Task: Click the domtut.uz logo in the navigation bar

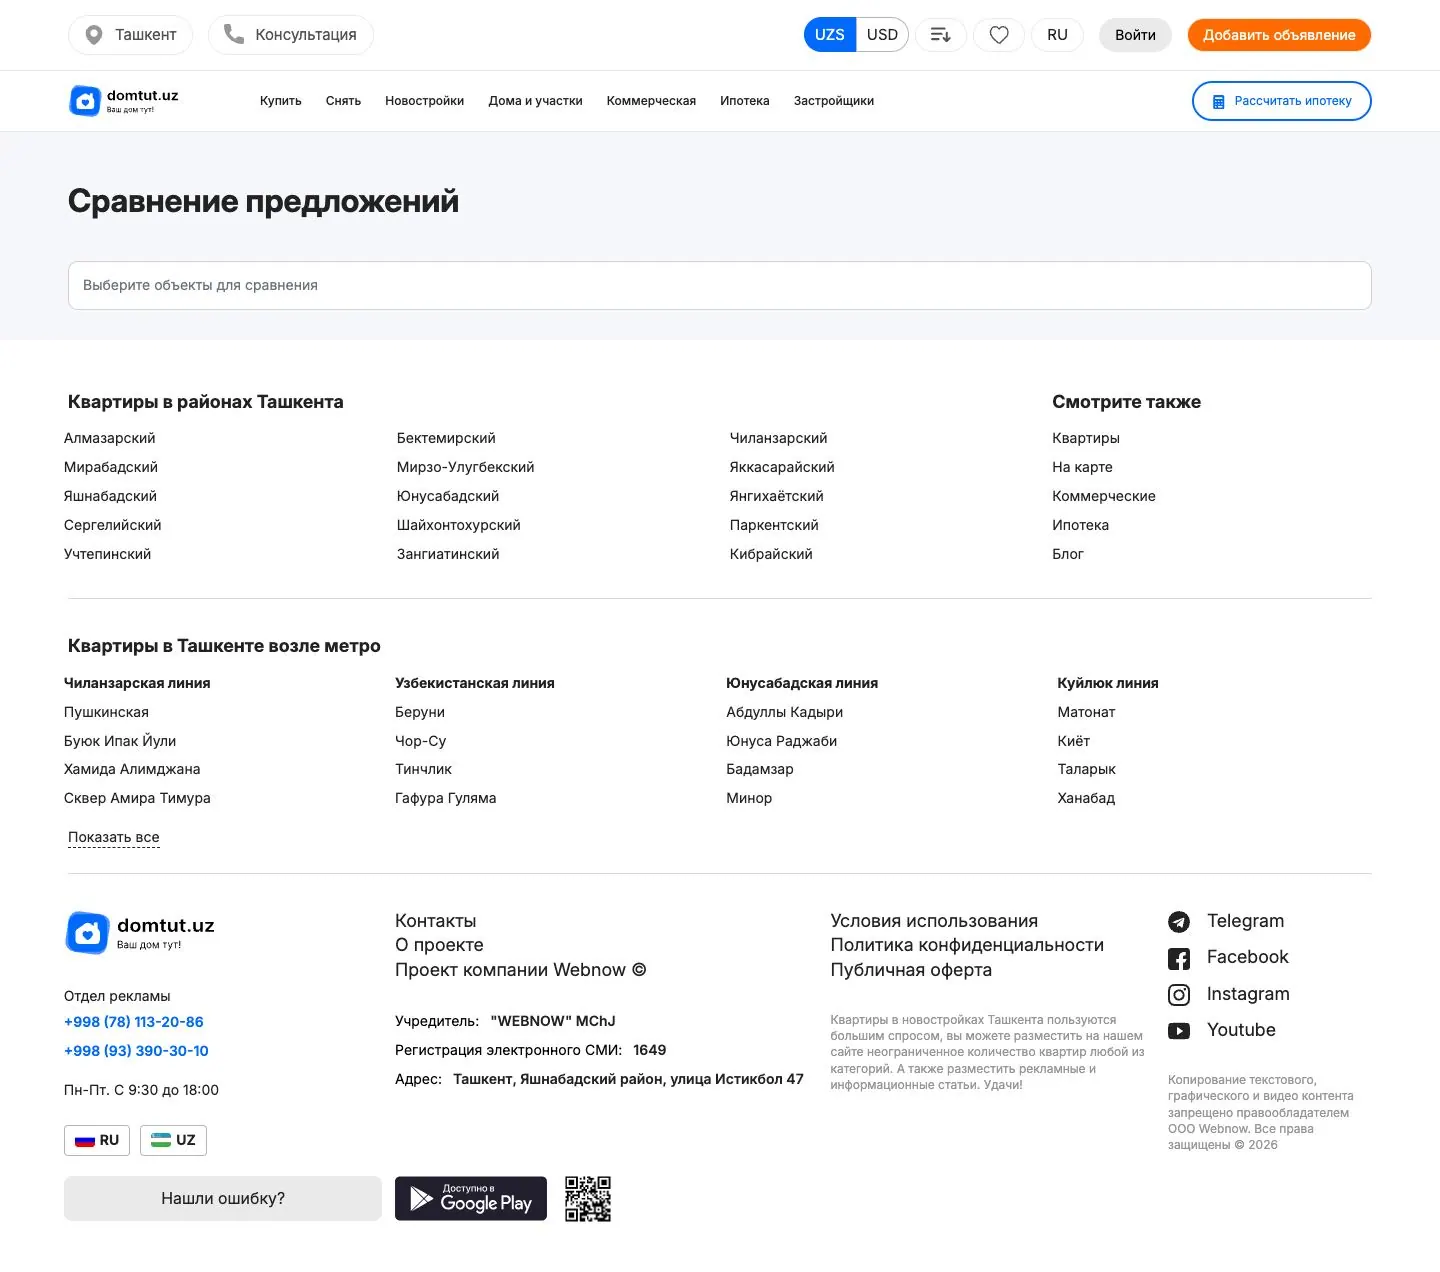Action: pyautogui.click(x=124, y=101)
